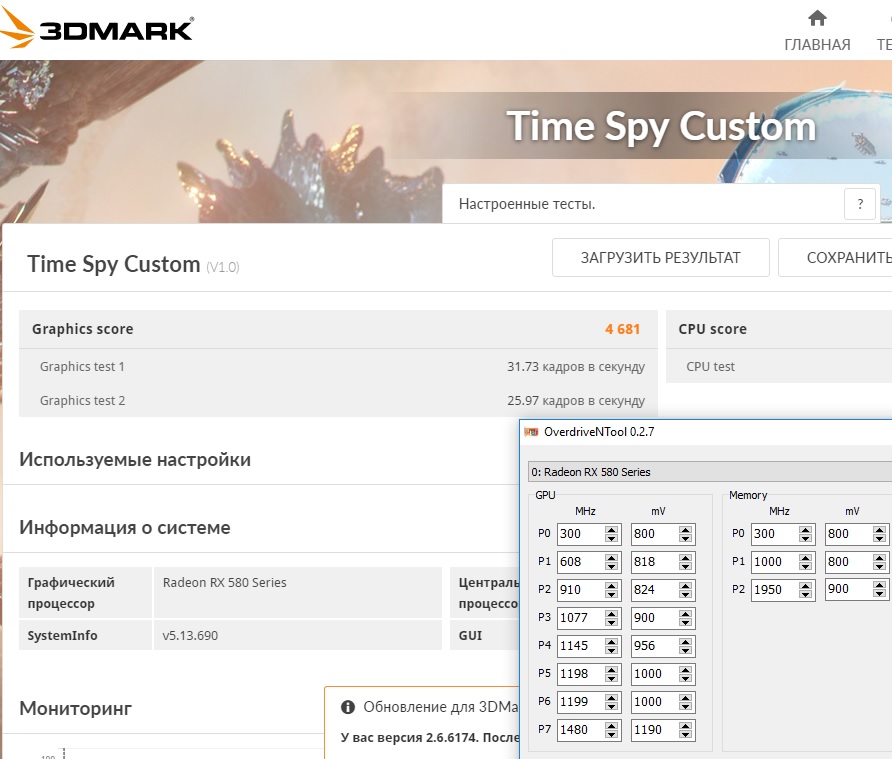Image resolution: width=892 pixels, height=759 pixels.
Task: Increase GPU P6 MHz with up arrow
Action: [612, 697]
